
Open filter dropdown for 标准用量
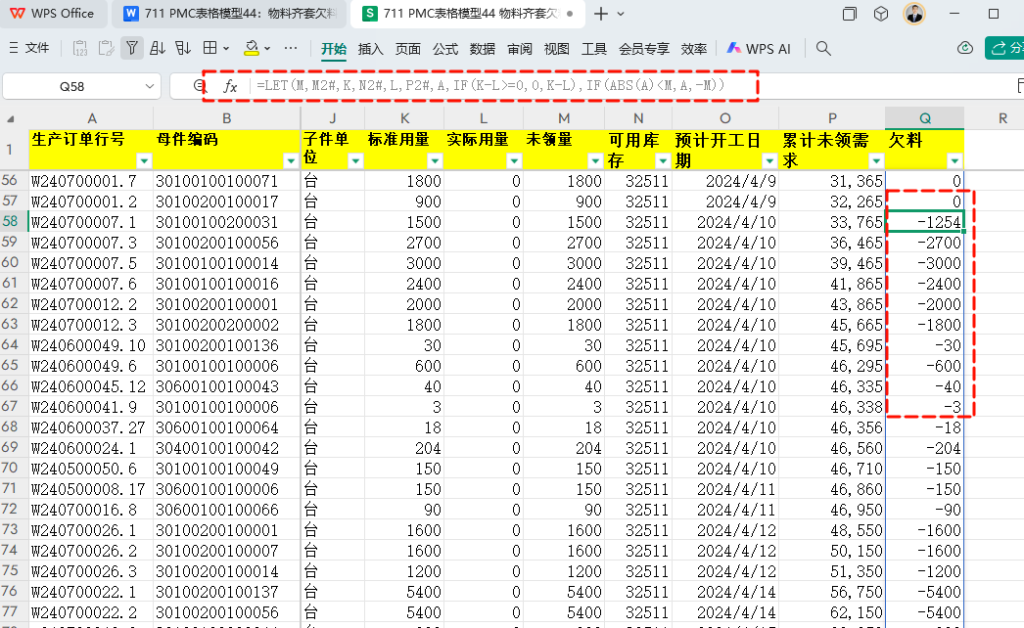click(435, 161)
